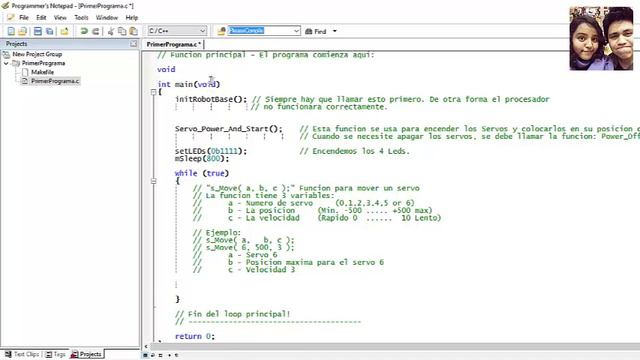The image size is (640, 360).
Task: Click the open project folder toolbar icon
Action: coord(64,31)
